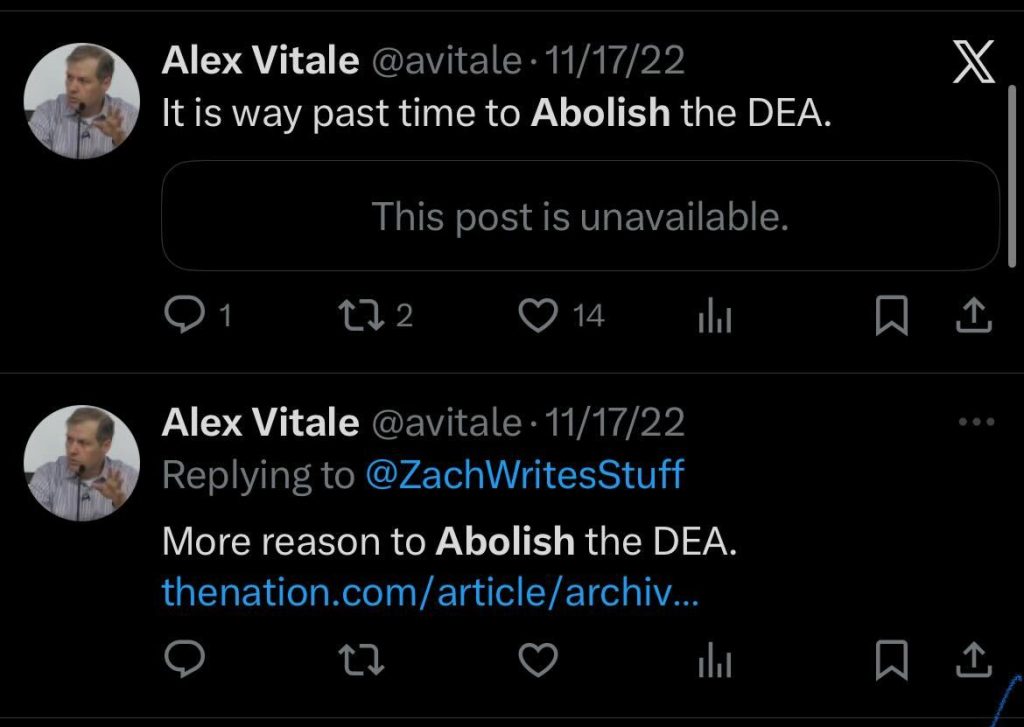The width and height of the screenshot is (1024, 727).
Task: View analytics of the second post
Action: tap(714, 661)
